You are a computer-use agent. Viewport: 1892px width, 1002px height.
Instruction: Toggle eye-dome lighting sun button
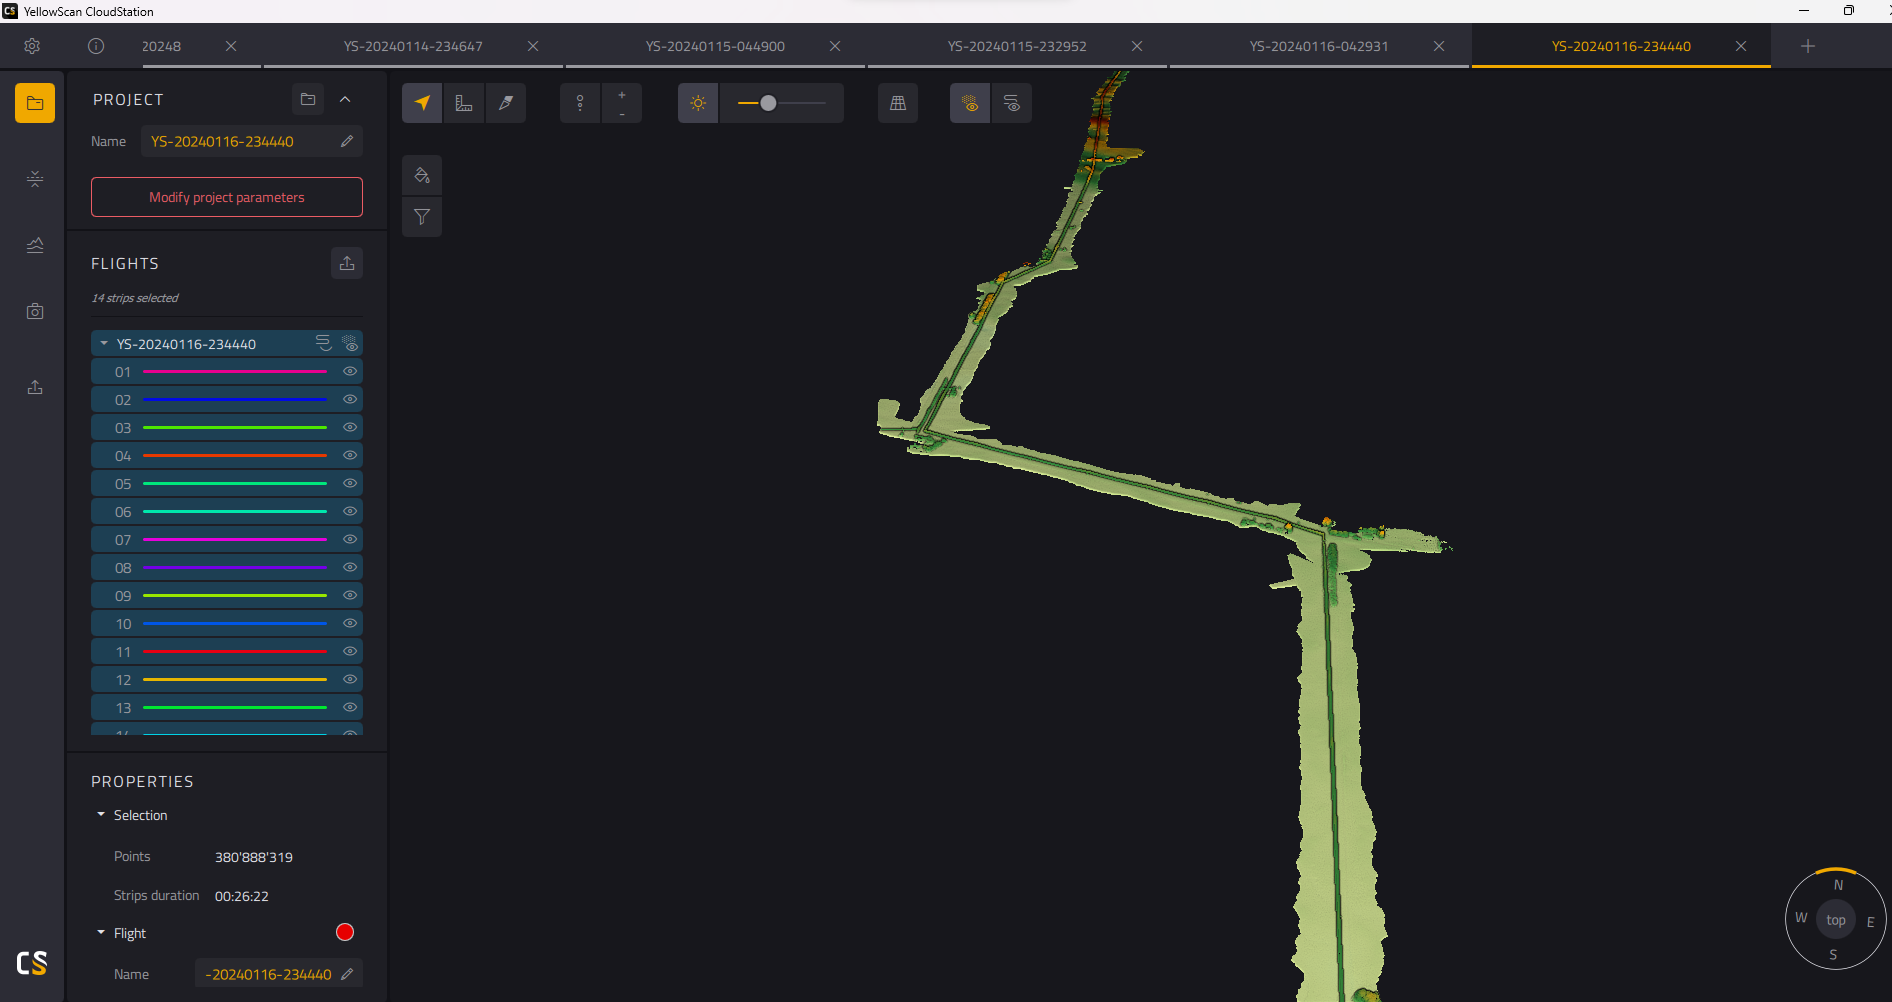698,103
